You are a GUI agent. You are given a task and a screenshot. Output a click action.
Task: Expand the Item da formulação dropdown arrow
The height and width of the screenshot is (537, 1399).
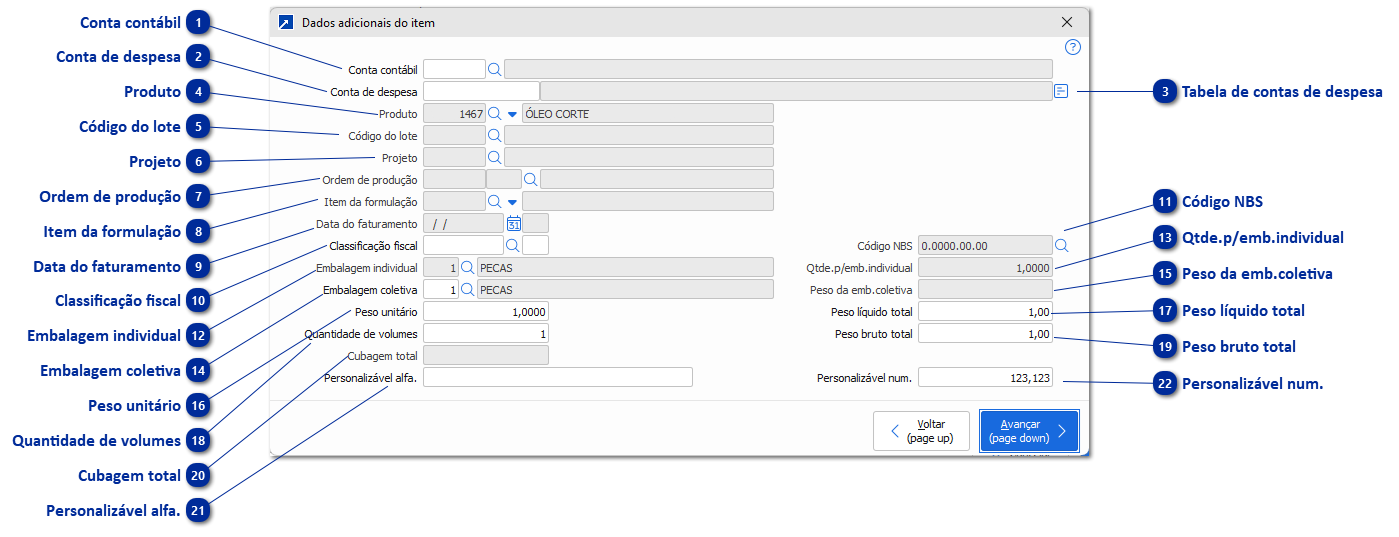coord(512,202)
